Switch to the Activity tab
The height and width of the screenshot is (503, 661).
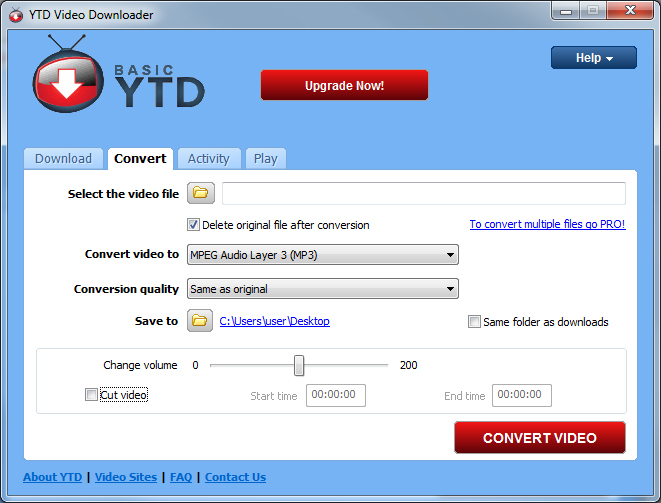209,159
